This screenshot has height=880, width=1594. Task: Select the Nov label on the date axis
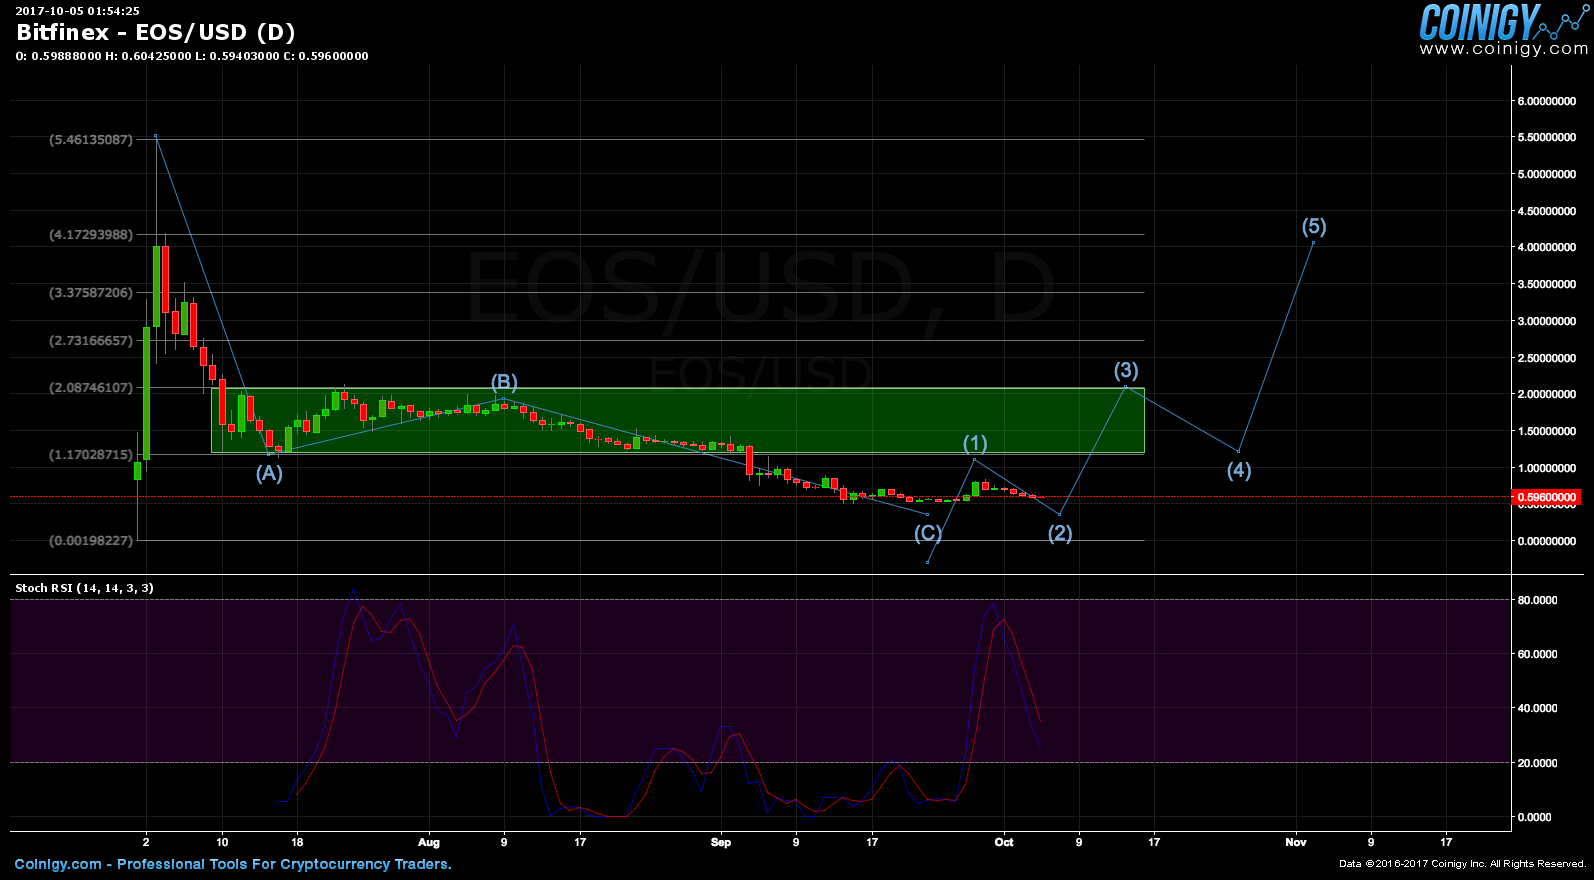1296,842
